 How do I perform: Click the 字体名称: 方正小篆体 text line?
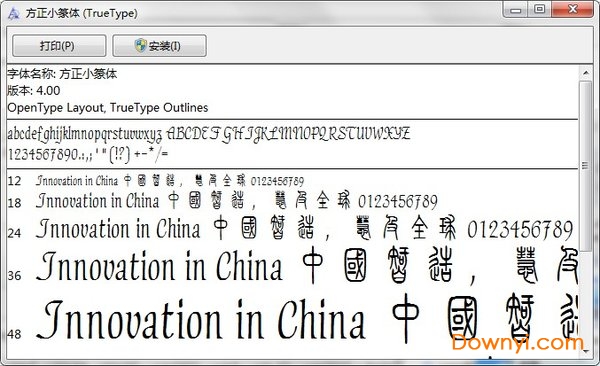[x=62, y=74]
